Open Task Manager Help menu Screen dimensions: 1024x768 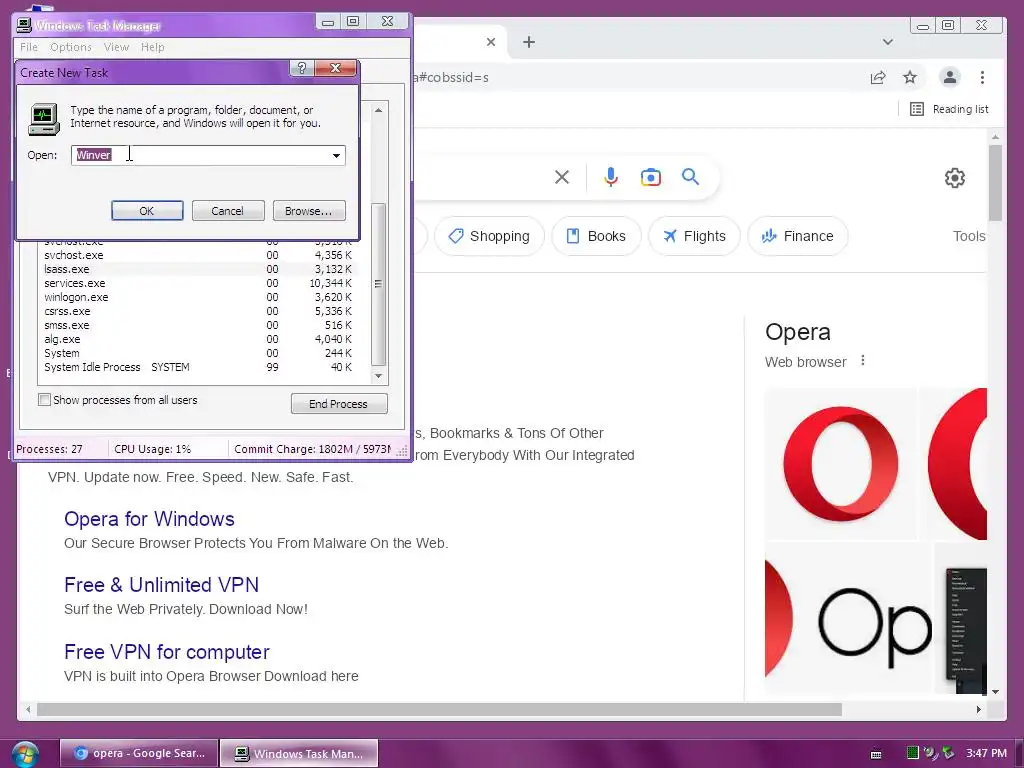click(x=153, y=47)
